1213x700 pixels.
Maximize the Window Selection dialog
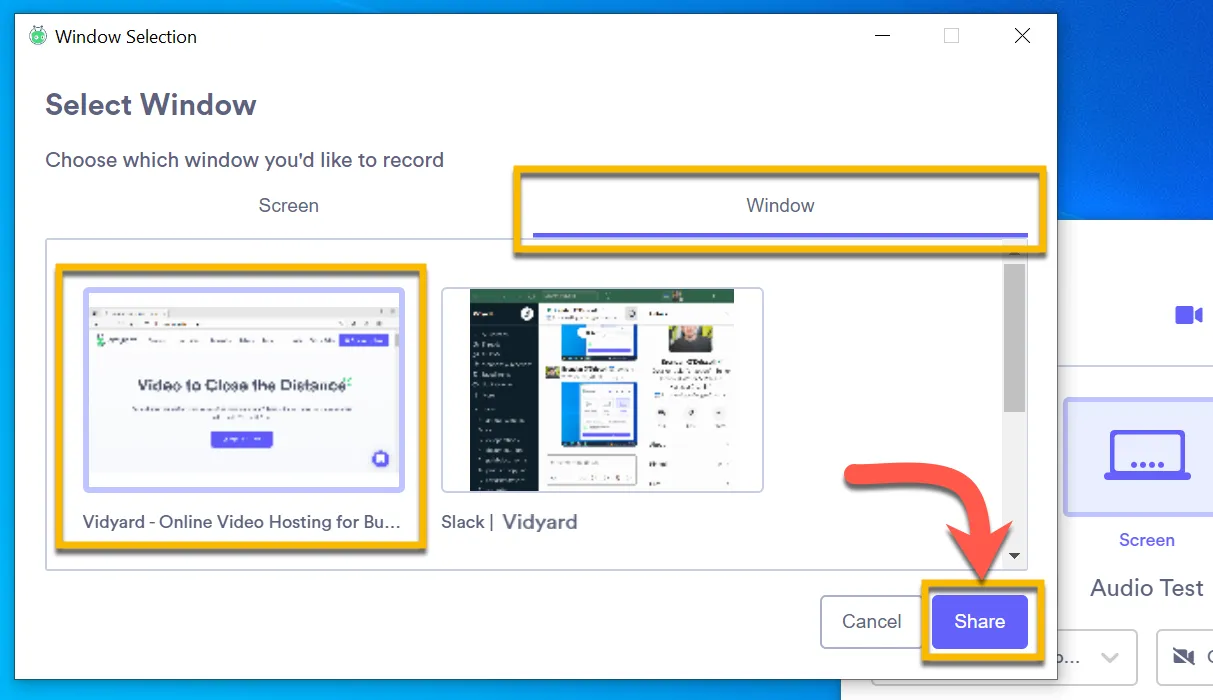click(951, 36)
